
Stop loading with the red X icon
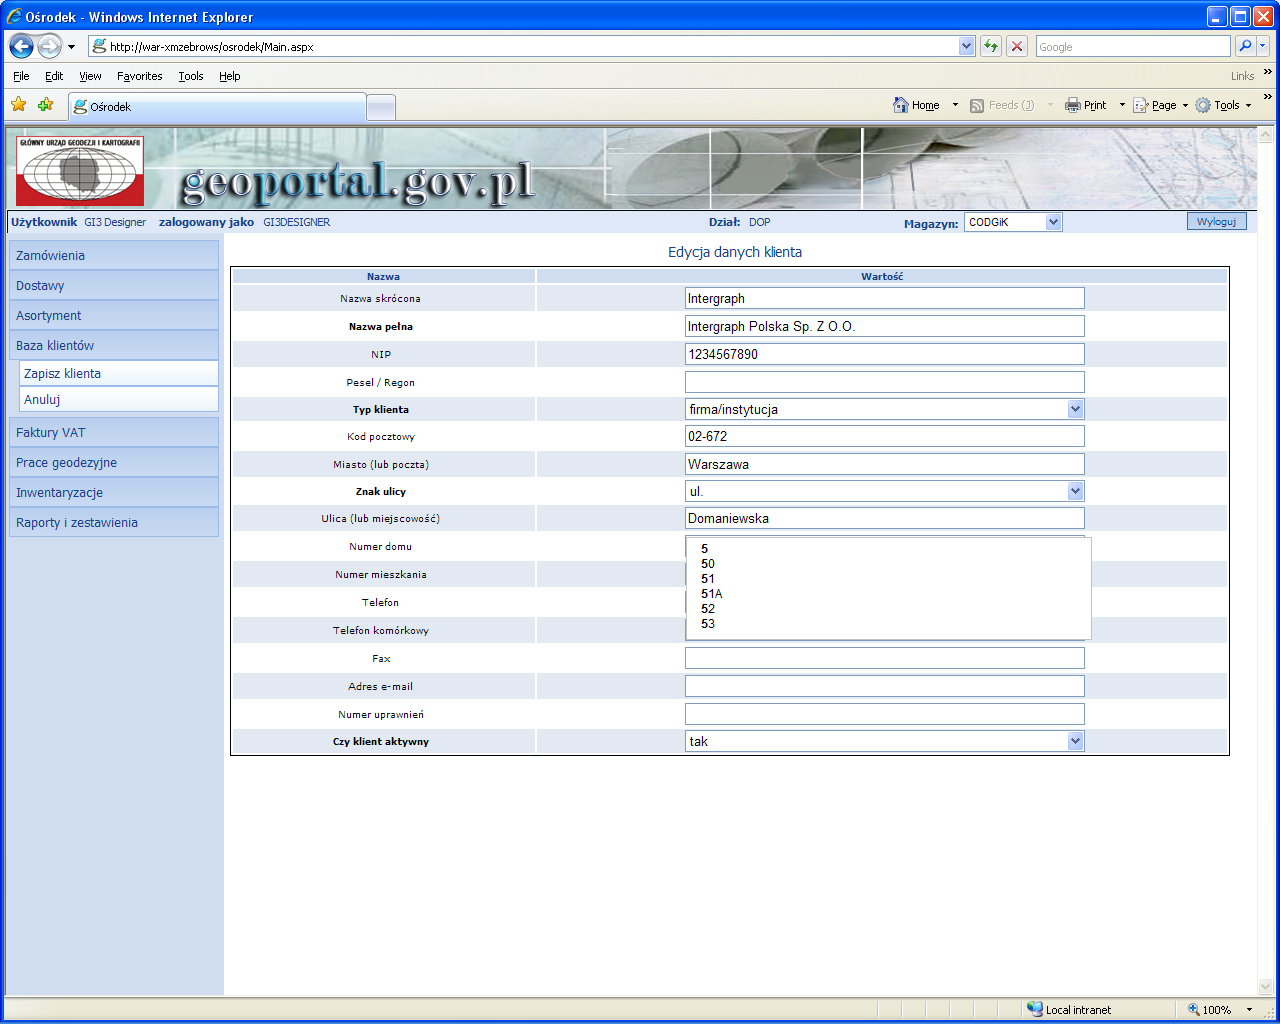1017,46
